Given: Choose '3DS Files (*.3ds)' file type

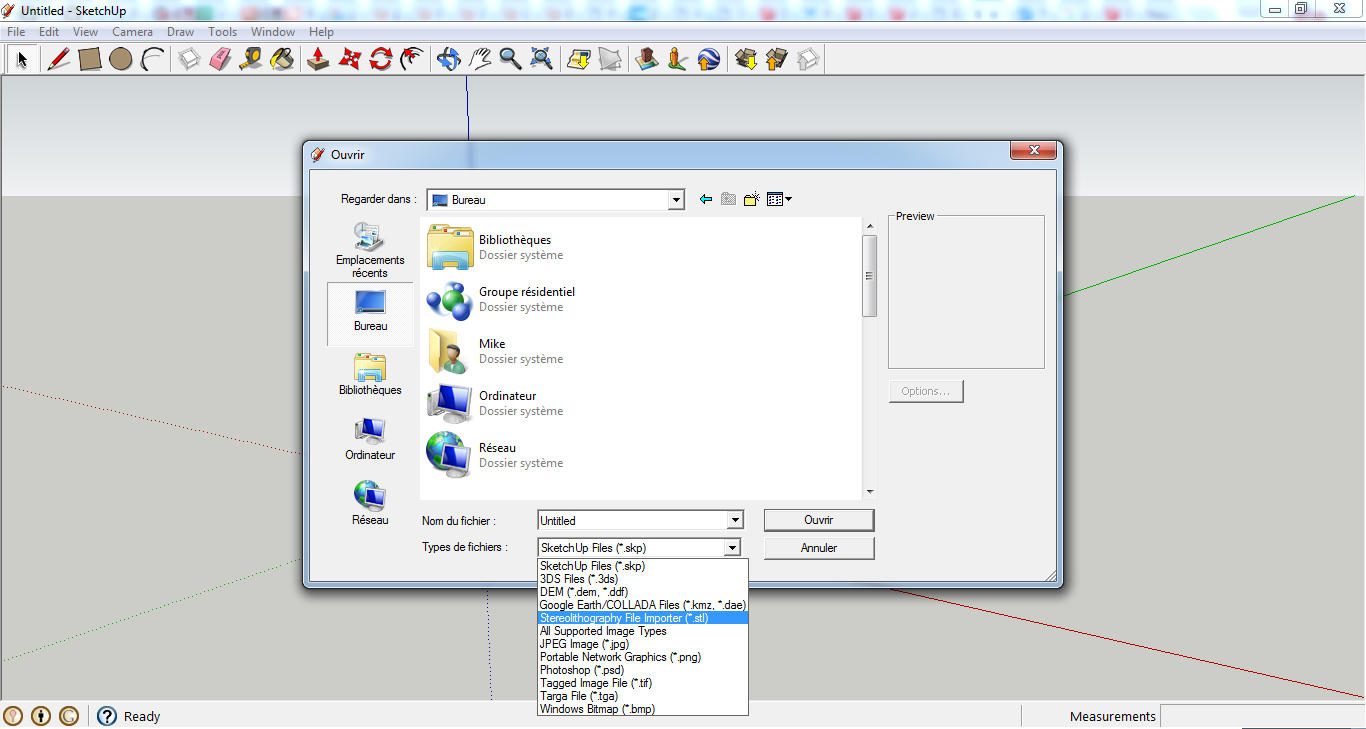Looking at the screenshot, I should 643,579.
